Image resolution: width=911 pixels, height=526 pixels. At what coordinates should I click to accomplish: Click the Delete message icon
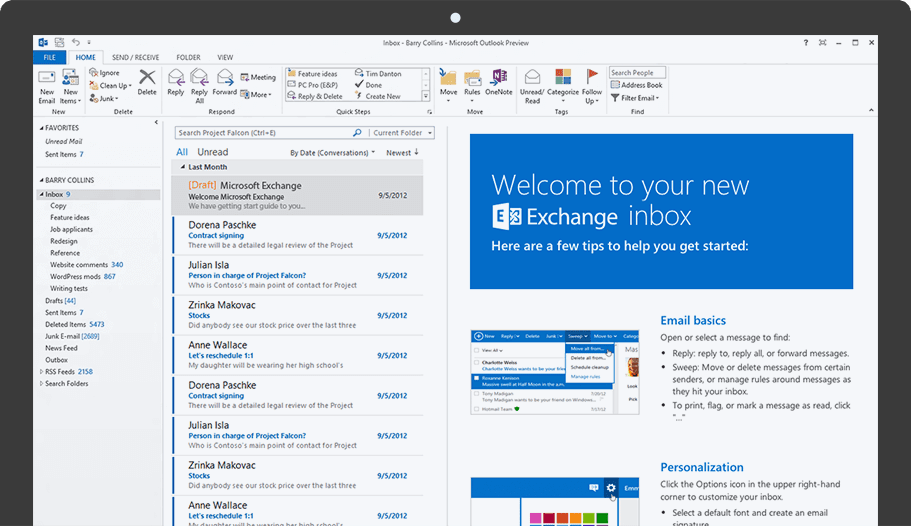(x=147, y=80)
